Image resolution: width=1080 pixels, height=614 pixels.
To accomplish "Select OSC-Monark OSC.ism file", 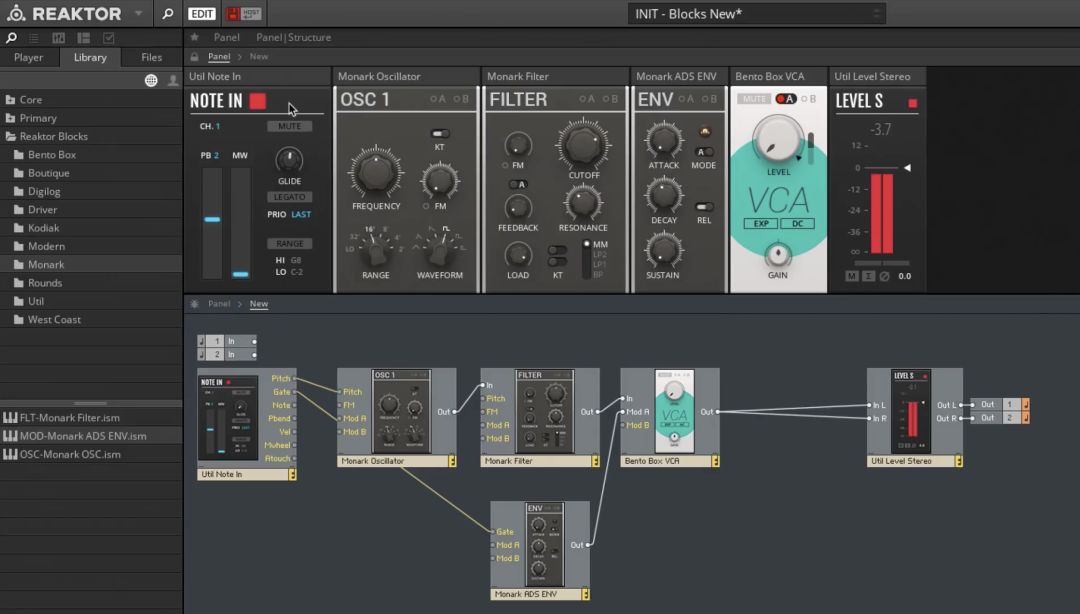I will pos(91,454).
